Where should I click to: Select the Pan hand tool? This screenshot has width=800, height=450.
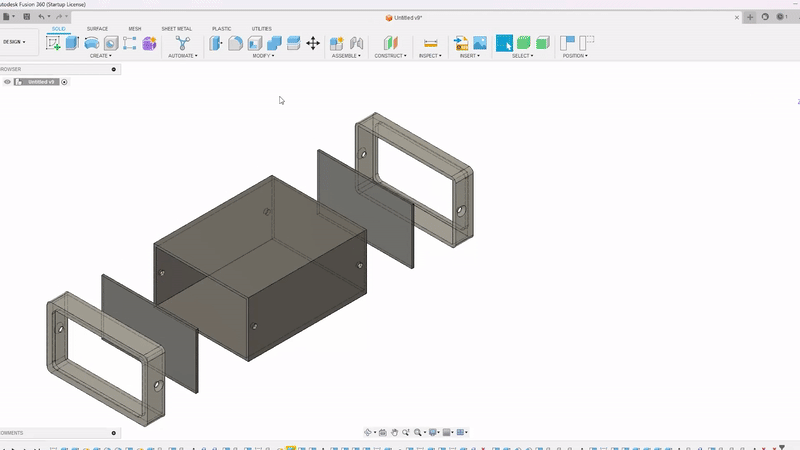pyautogui.click(x=394, y=432)
